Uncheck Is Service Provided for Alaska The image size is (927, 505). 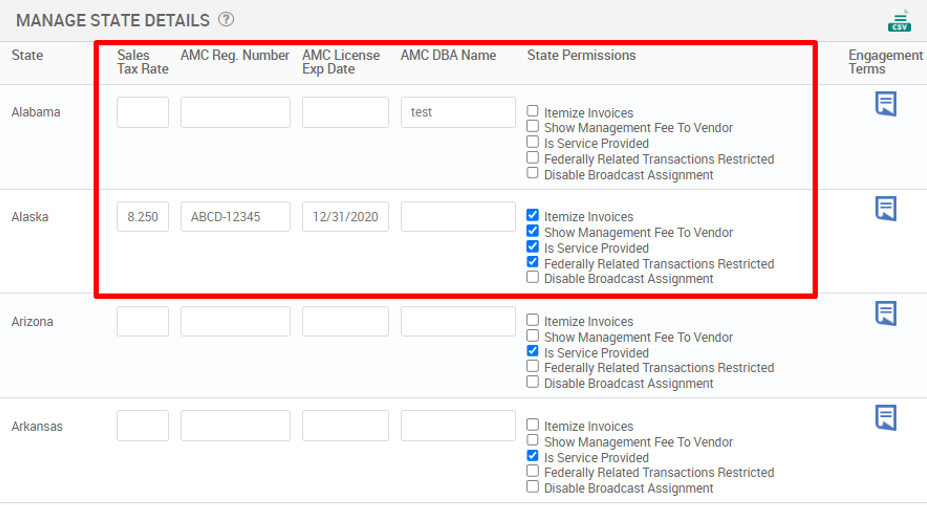click(x=533, y=247)
